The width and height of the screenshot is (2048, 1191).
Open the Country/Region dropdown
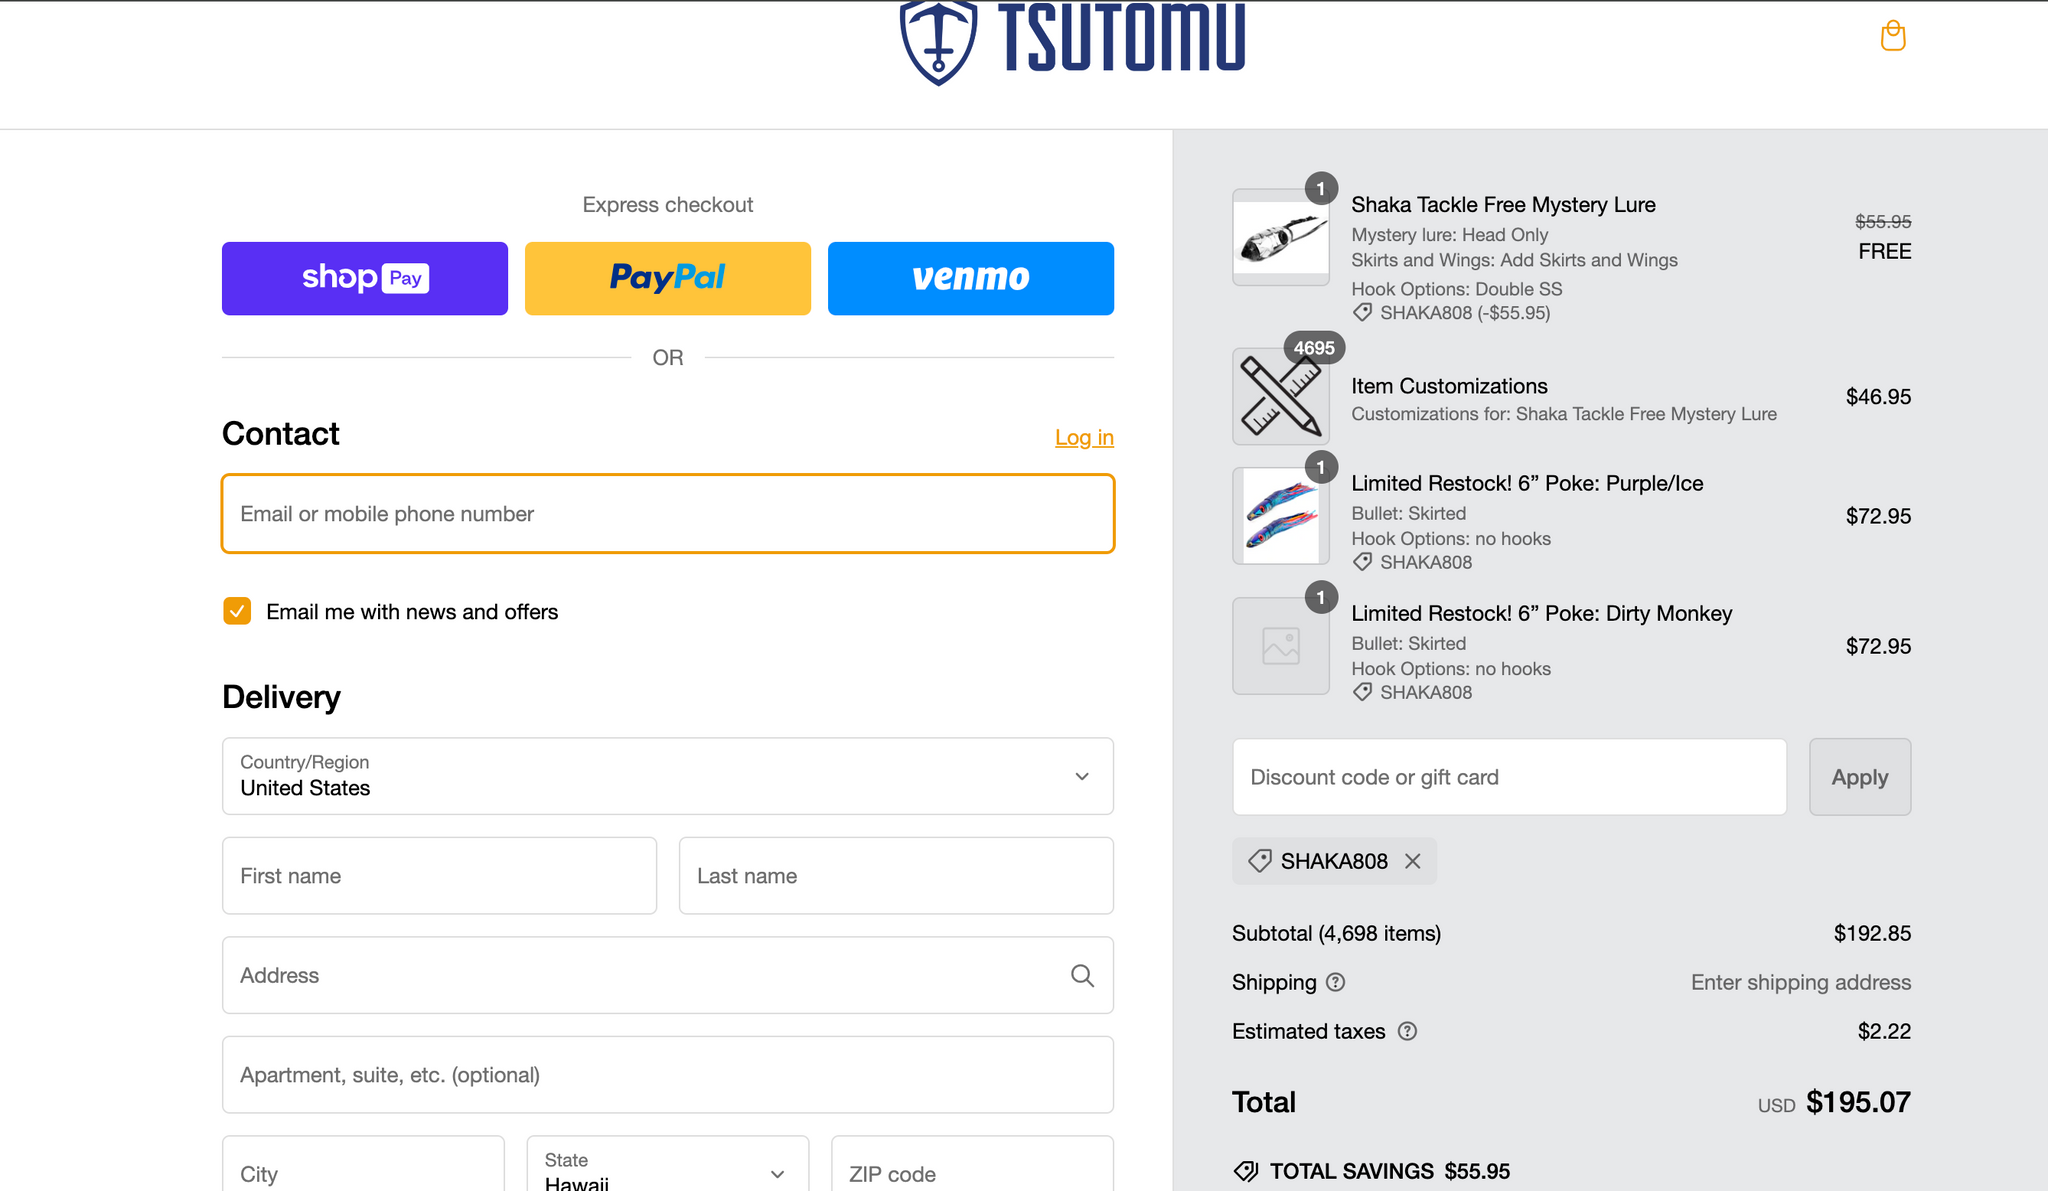[668, 776]
